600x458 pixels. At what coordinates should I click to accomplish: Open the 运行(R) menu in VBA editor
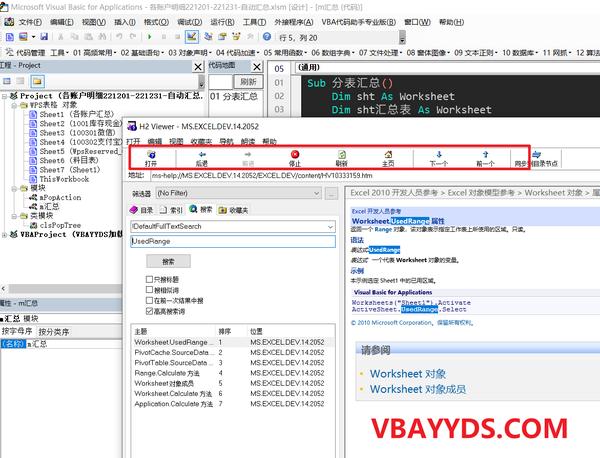(222, 22)
